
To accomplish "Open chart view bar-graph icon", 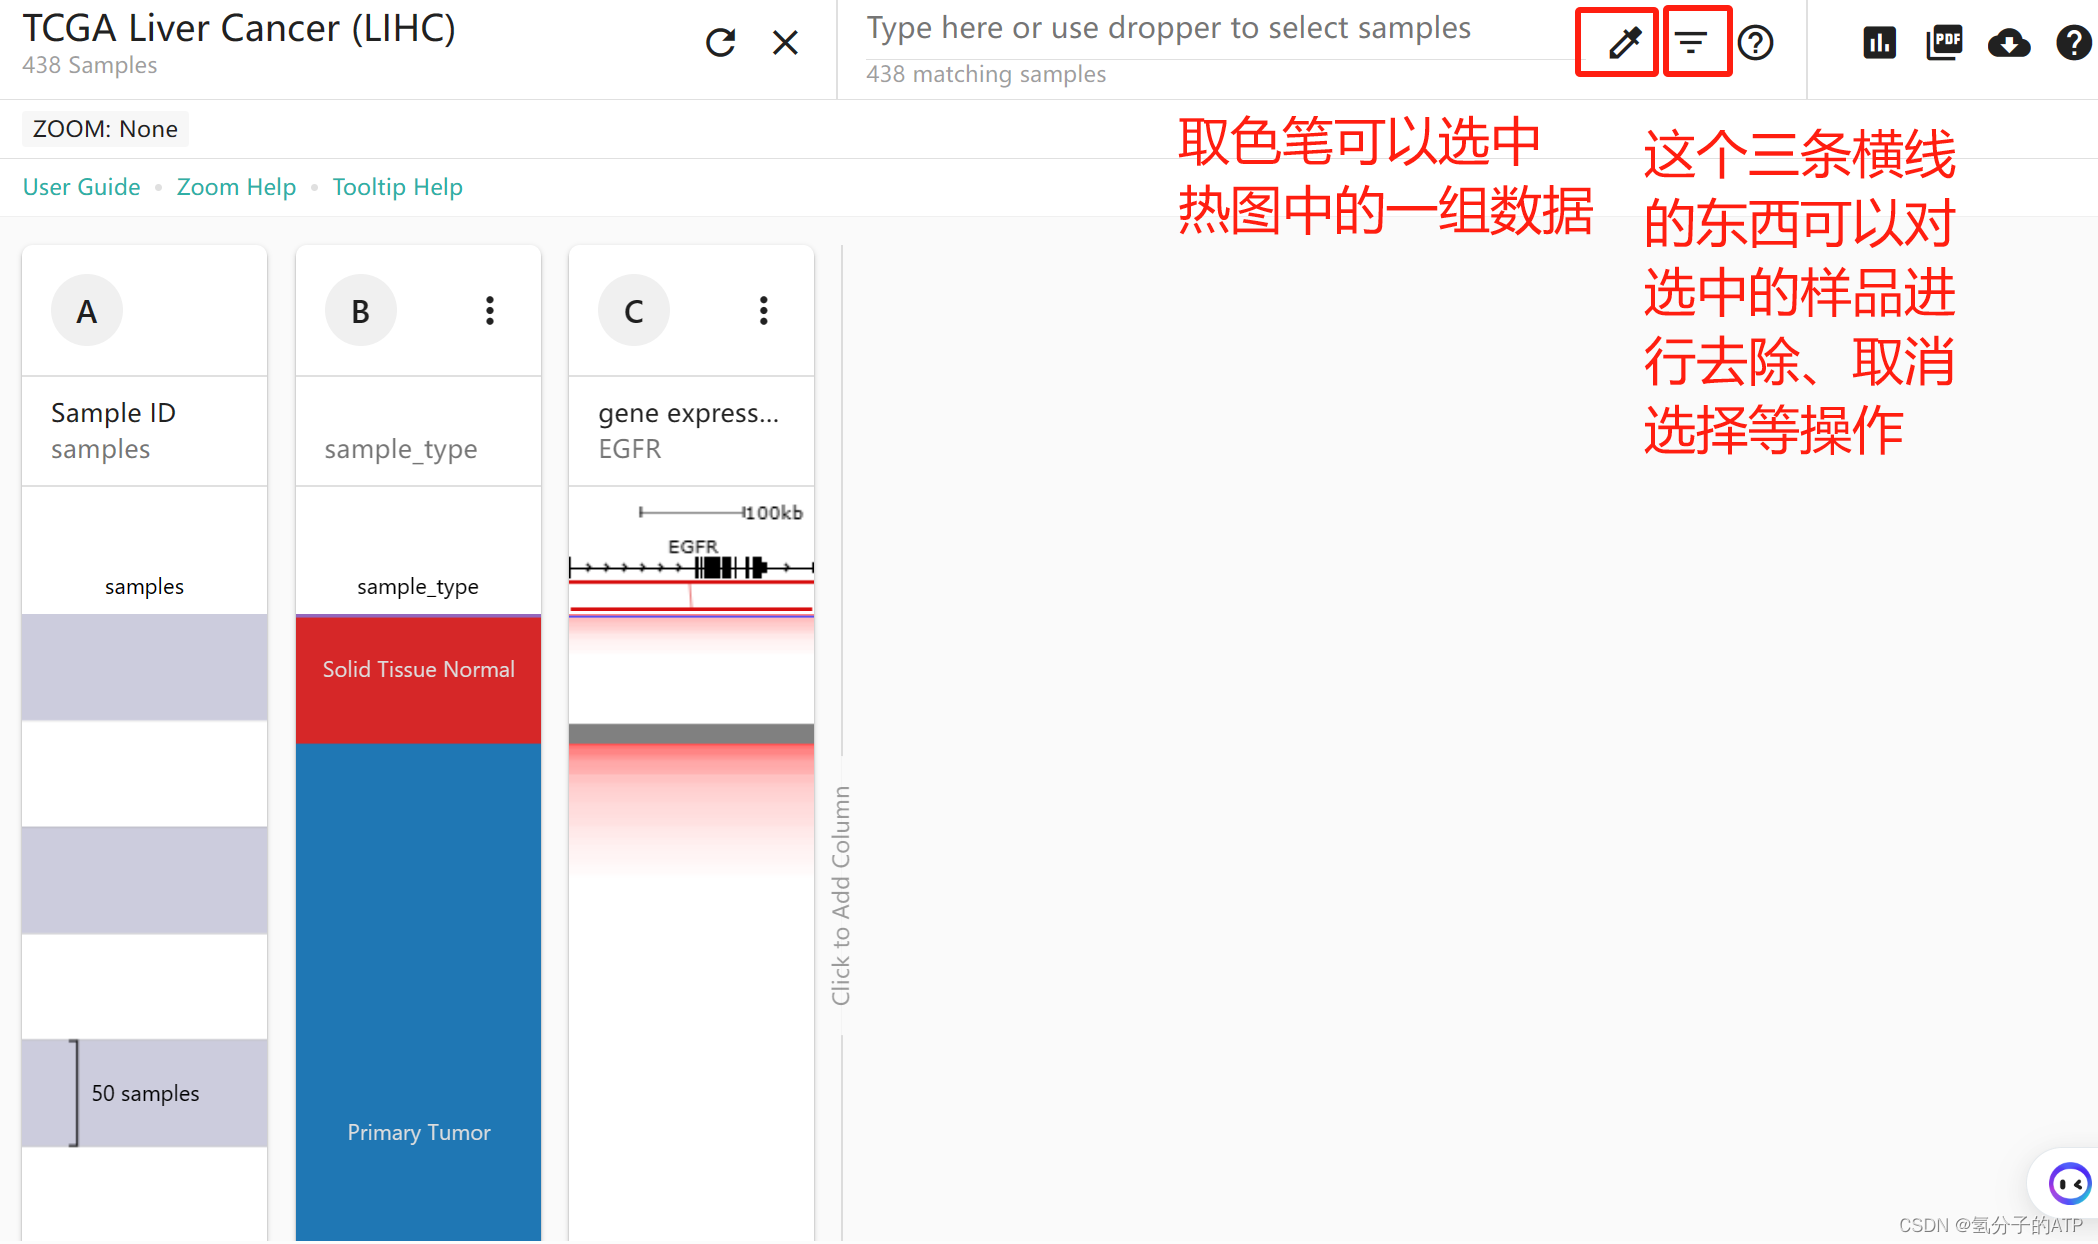I will coord(1879,43).
